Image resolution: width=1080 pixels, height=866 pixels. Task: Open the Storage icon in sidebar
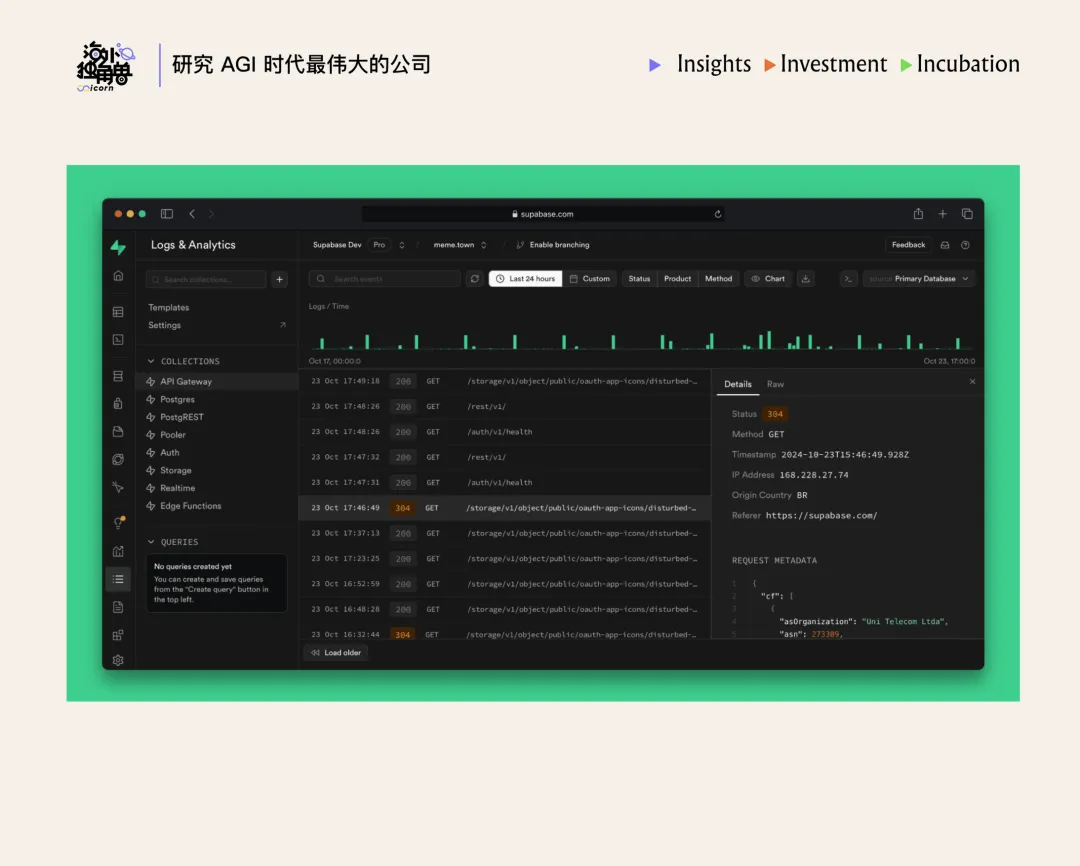[x=118, y=431]
